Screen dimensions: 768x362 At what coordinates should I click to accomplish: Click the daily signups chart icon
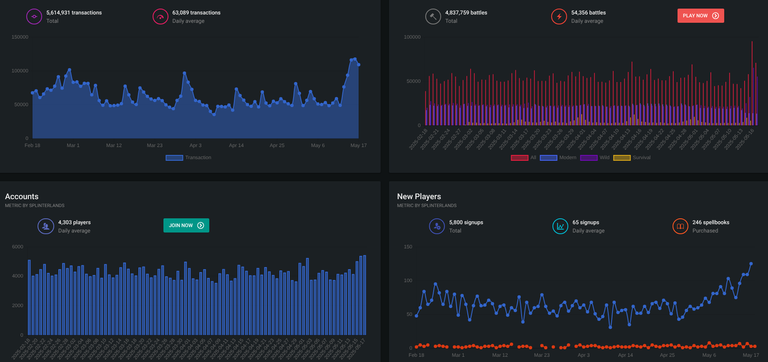click(x=560, y=226)
